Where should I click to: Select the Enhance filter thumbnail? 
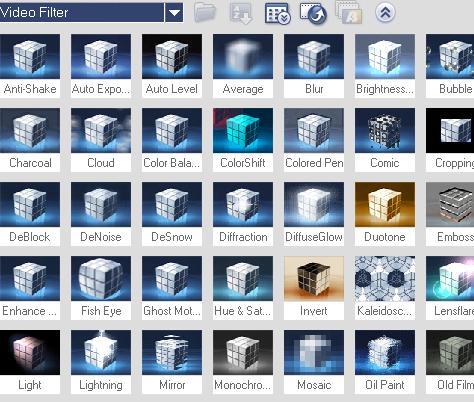coord(30,278)
